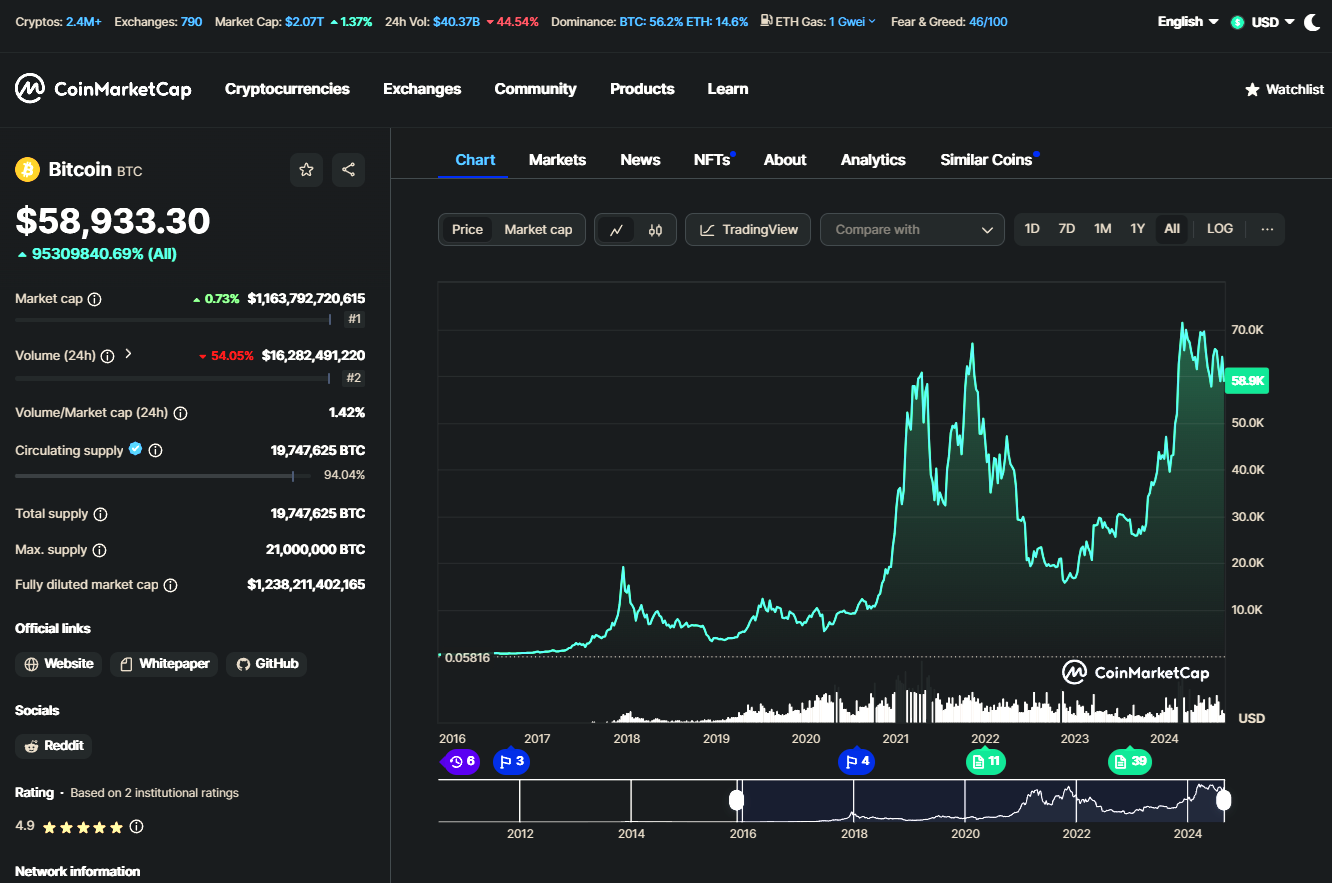
Task: Click the Circulating supply 94.04% progress bar
Action: click(x=162, y=476)
